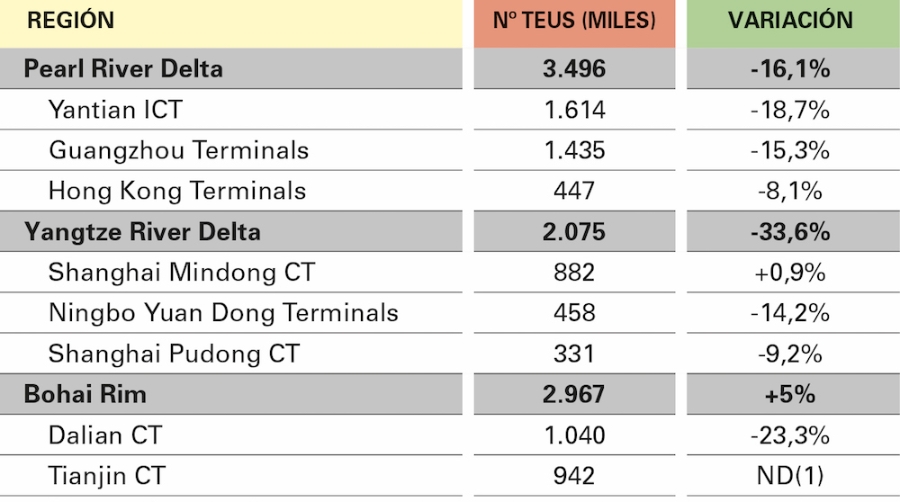Viewport: 900px width, 502px height.
Task: Select the Tianjin CT entry
Action: tap(107, 476)
